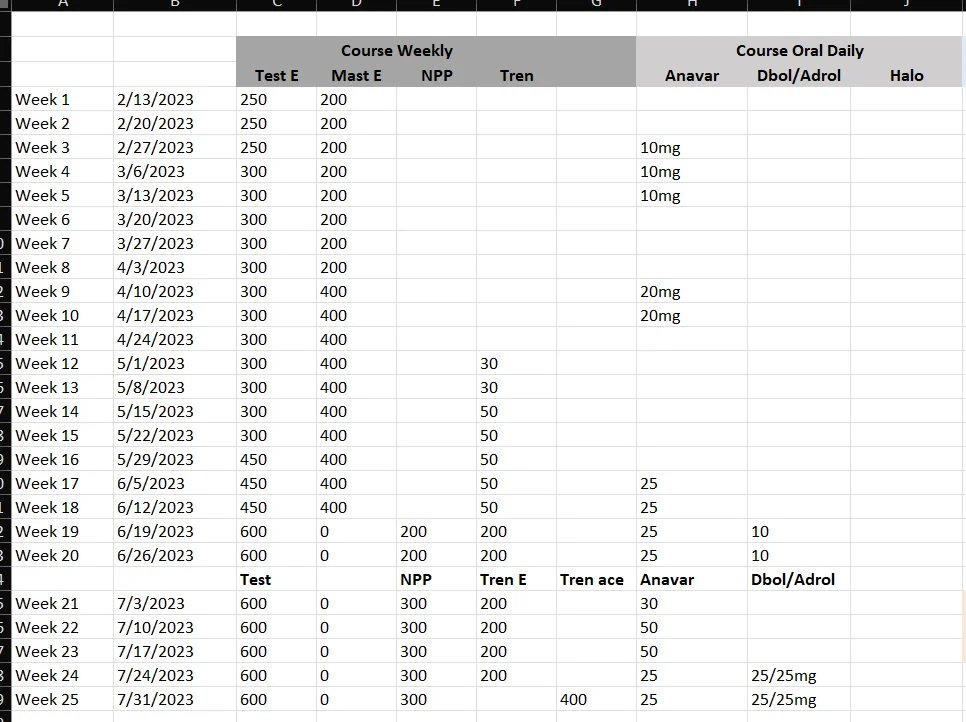Click the date cell 7/31/2023

coord(156,700)
